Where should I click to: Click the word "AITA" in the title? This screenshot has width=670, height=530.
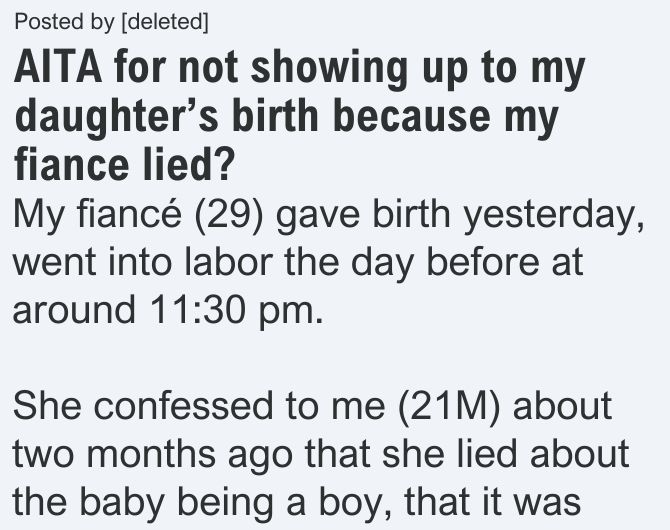coord(58,68)
